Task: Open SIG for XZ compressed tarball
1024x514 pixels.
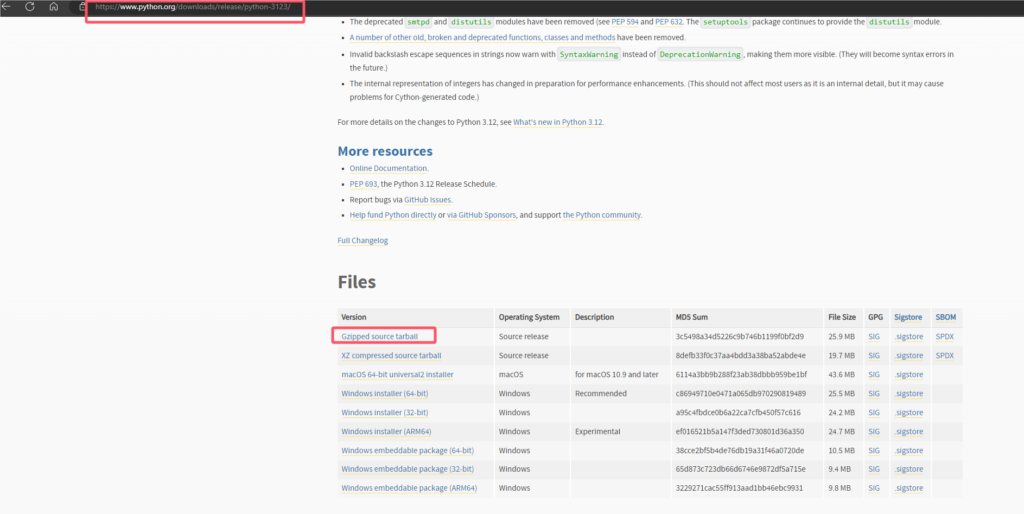Action: (874, 355)
